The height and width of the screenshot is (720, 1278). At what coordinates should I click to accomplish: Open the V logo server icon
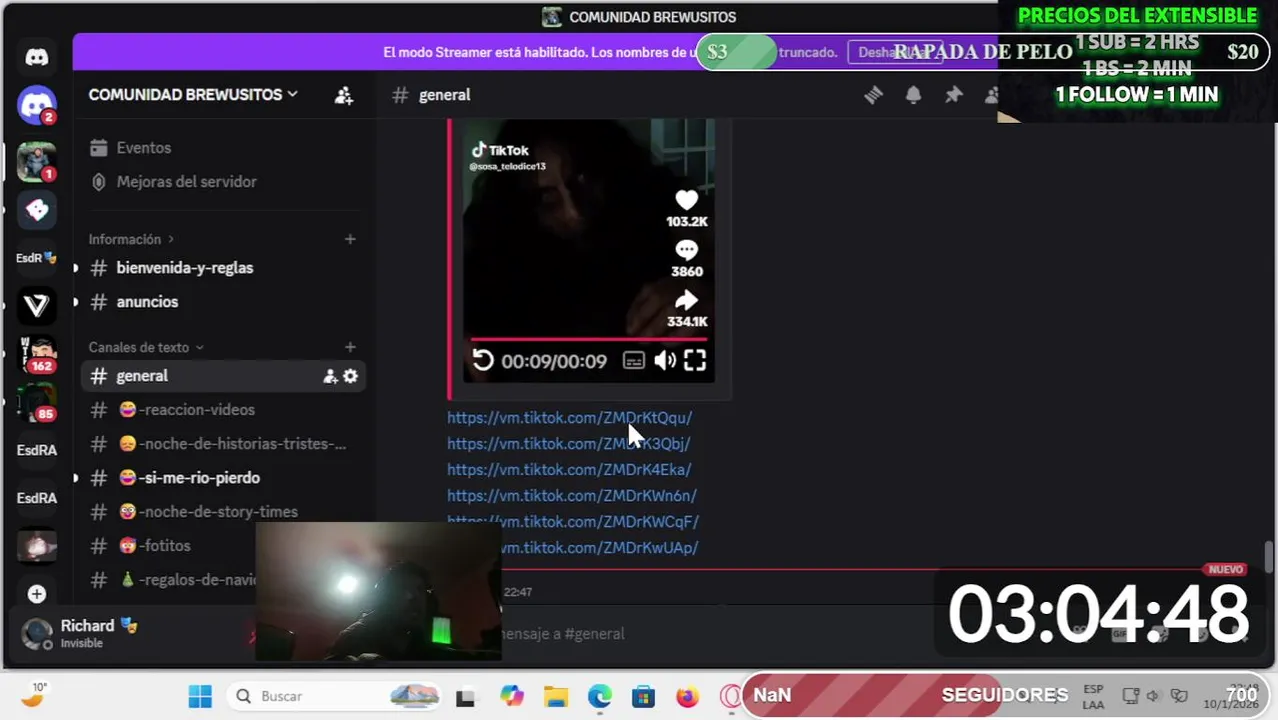tap(37, 305)
